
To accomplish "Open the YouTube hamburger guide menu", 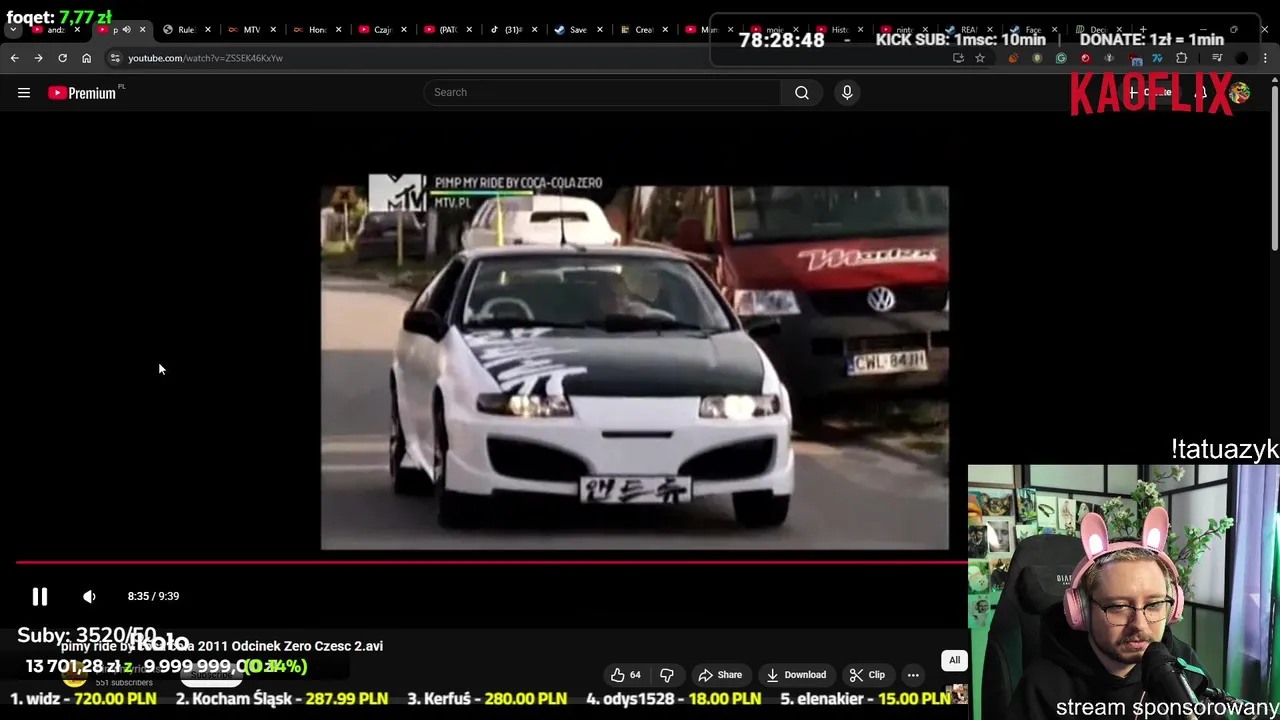I will 24,93.
